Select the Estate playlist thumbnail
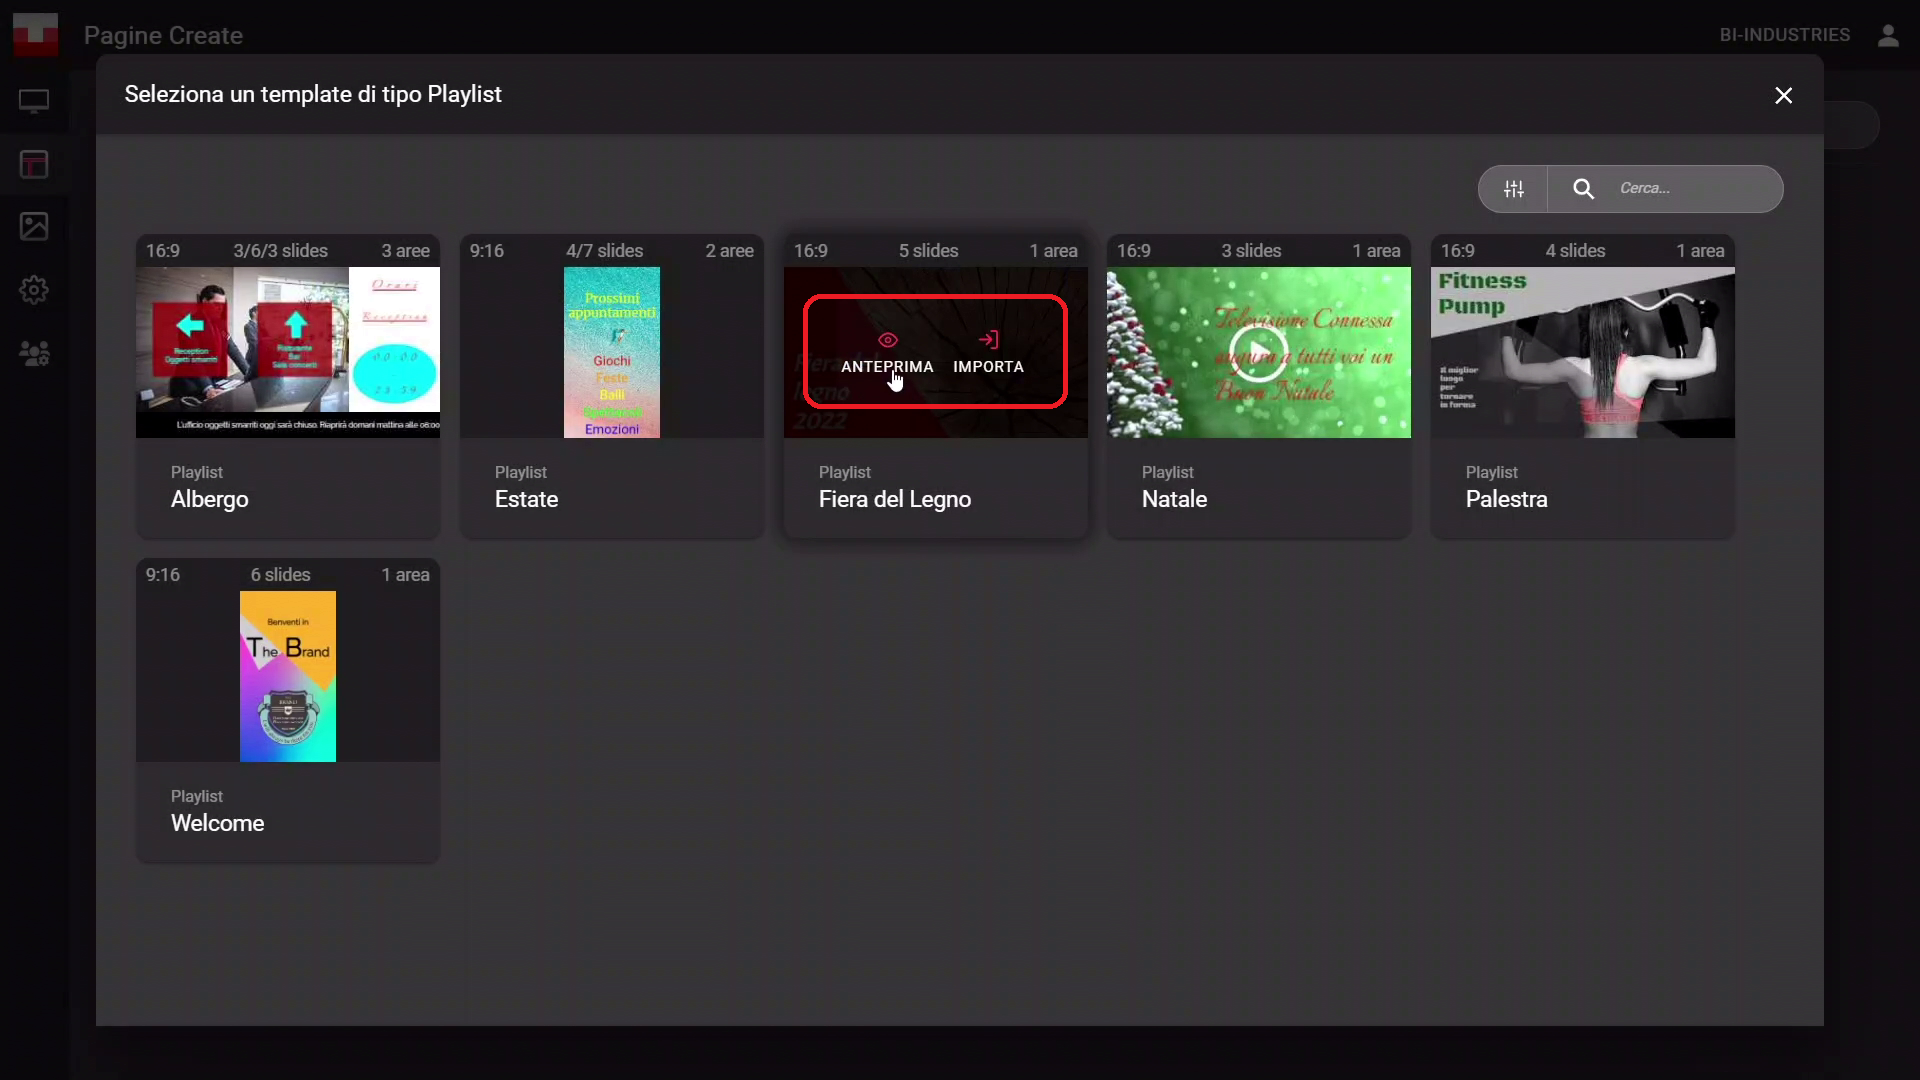 tap(611, 352)
